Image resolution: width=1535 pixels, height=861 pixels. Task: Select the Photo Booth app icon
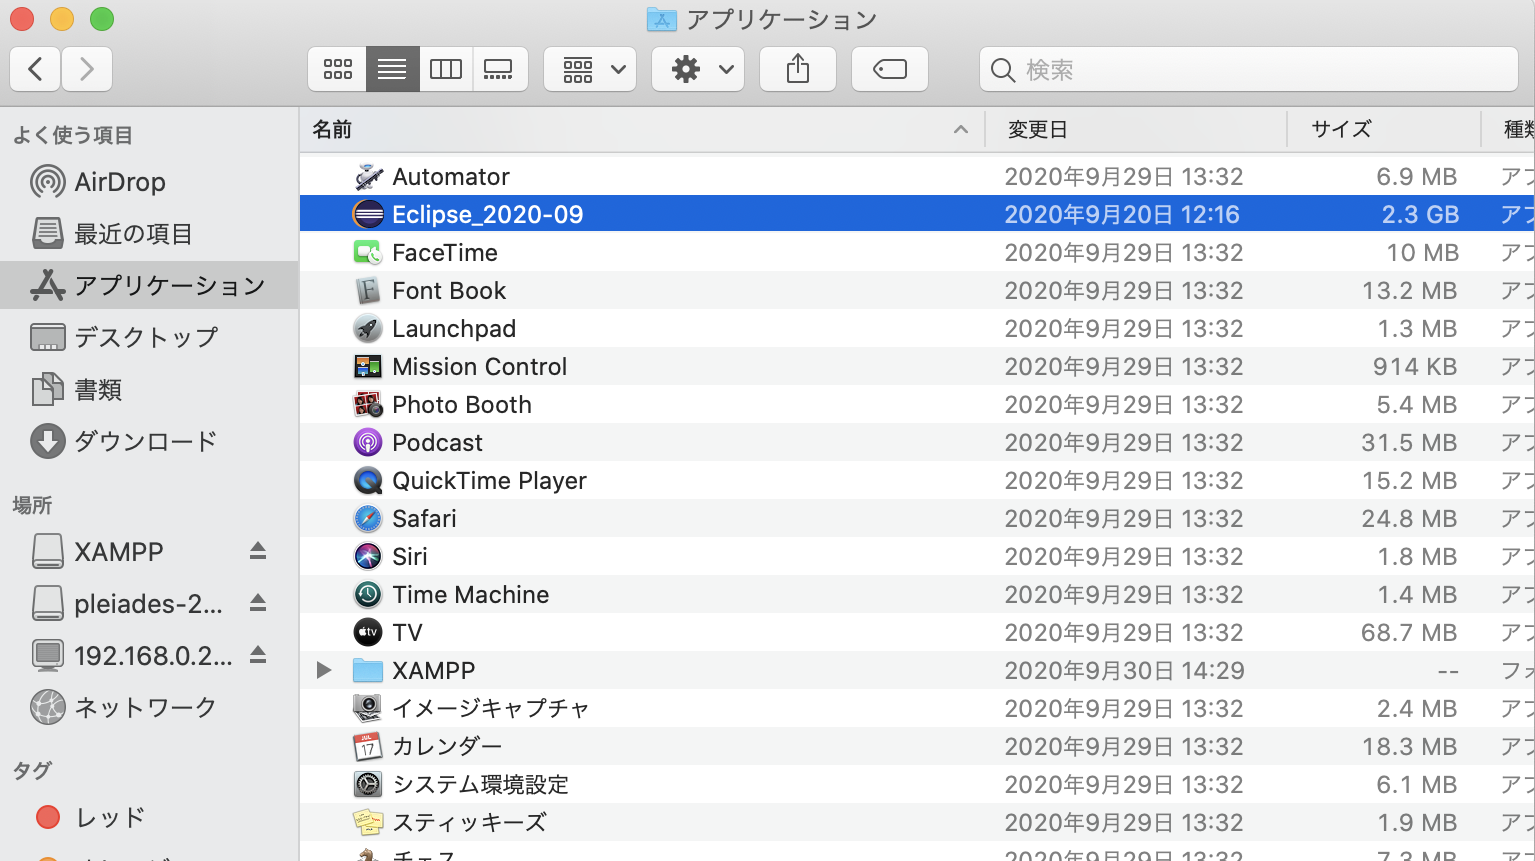[368, 404]
